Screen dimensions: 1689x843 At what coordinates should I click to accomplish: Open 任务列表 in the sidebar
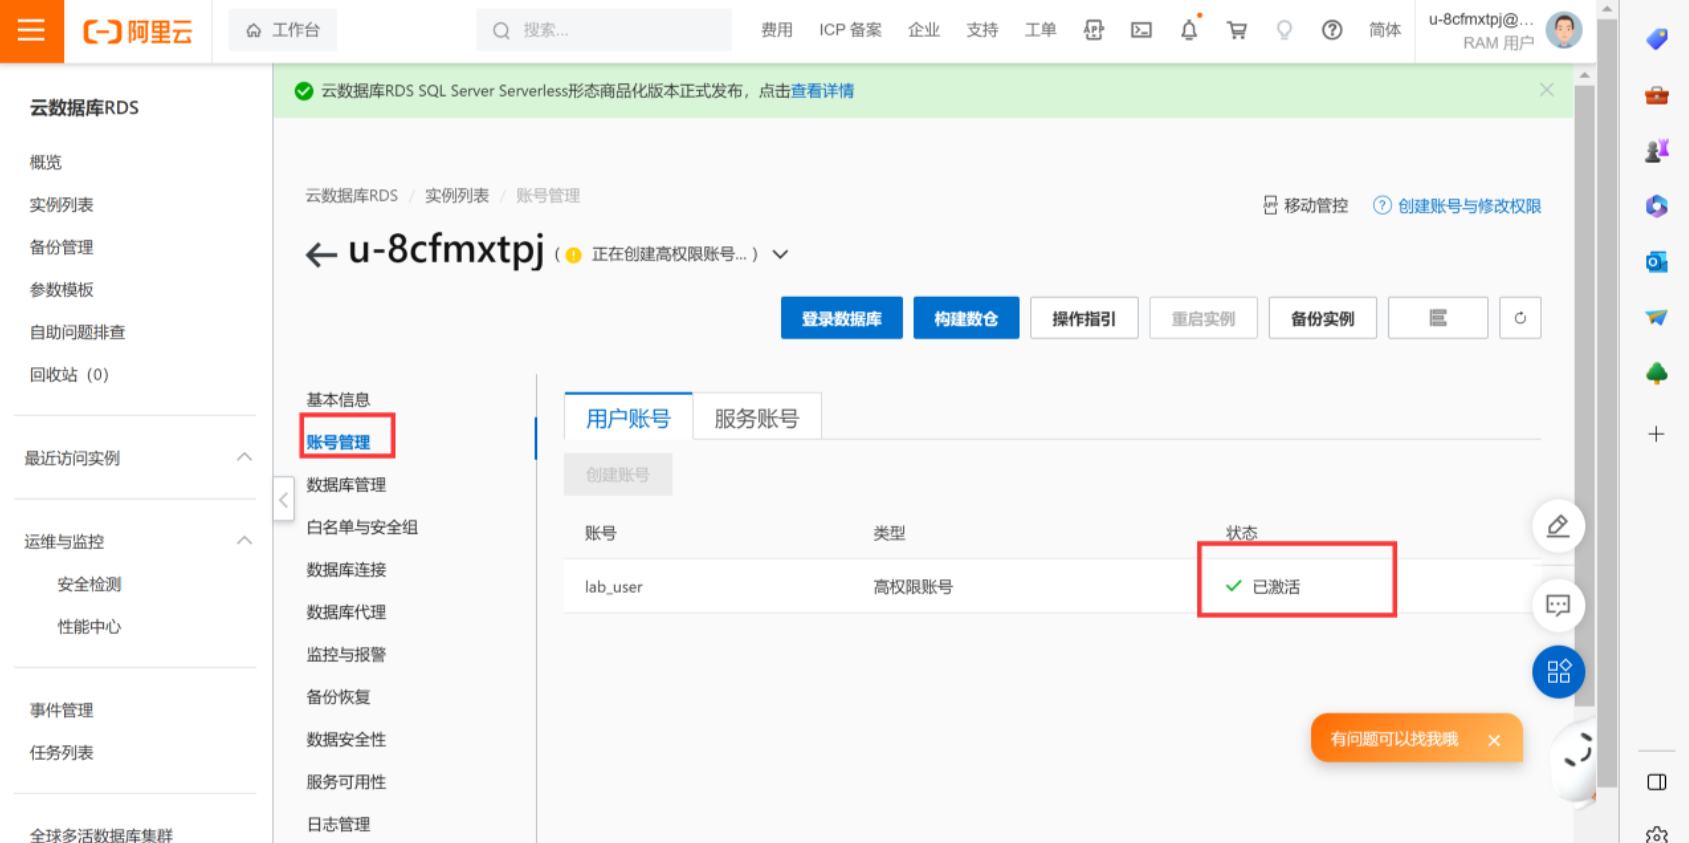(x=61, y=753)
